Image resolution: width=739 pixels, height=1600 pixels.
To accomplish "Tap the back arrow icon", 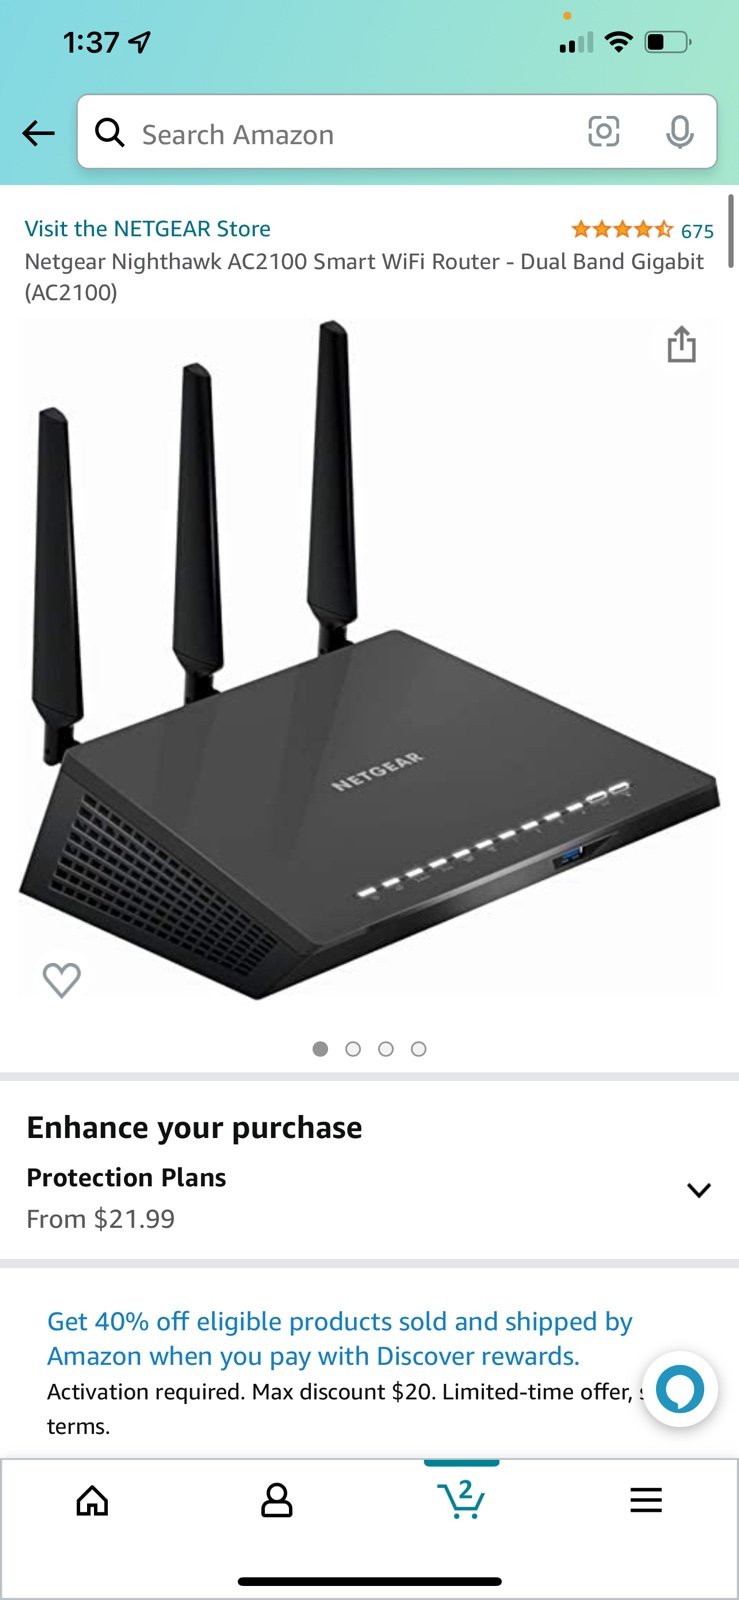I will 38,133.
